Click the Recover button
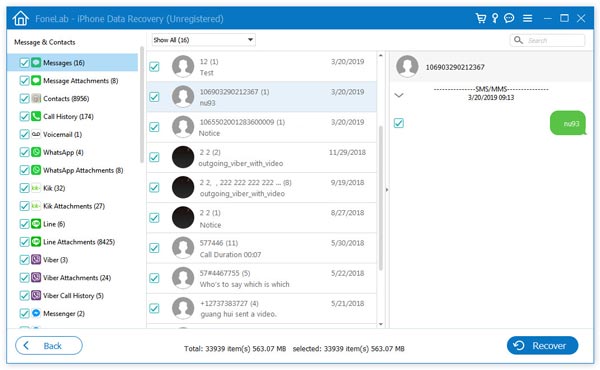This screenshot has width=600, height=370. point(542,346)
